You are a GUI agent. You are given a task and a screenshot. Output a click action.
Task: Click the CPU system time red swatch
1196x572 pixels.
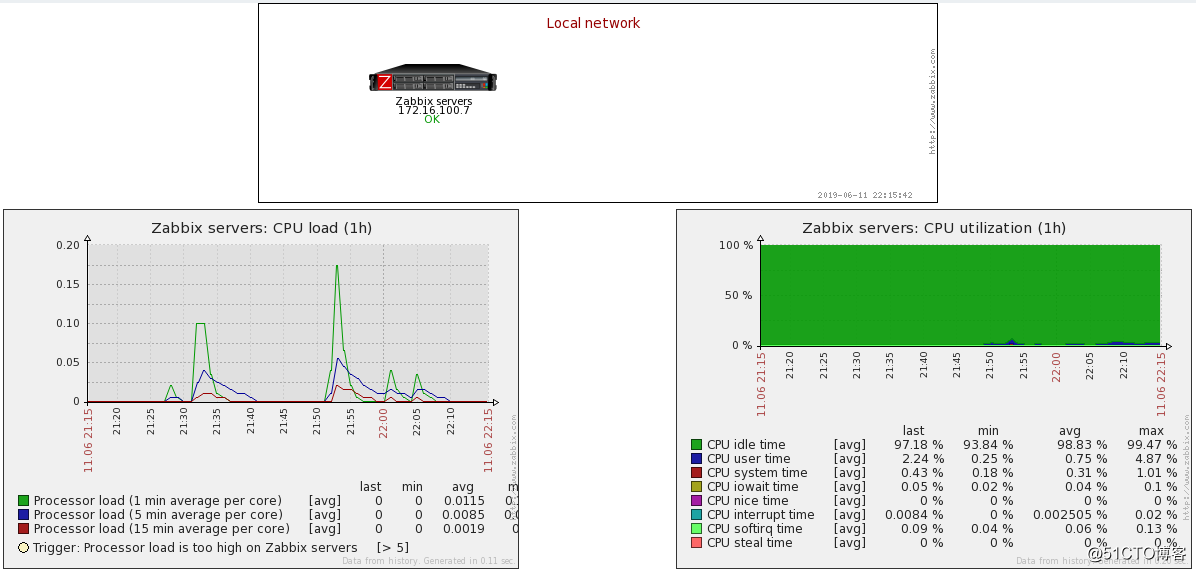coord(696,473)
